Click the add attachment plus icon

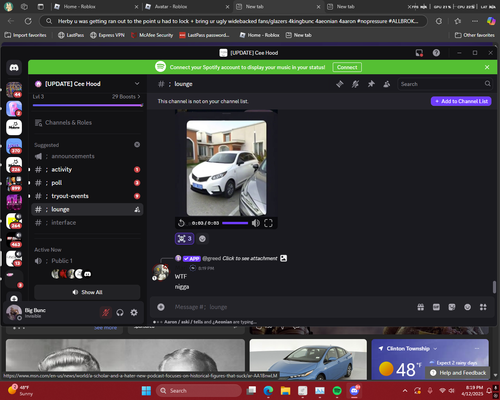pyautogui.click(x=161, y=307)
